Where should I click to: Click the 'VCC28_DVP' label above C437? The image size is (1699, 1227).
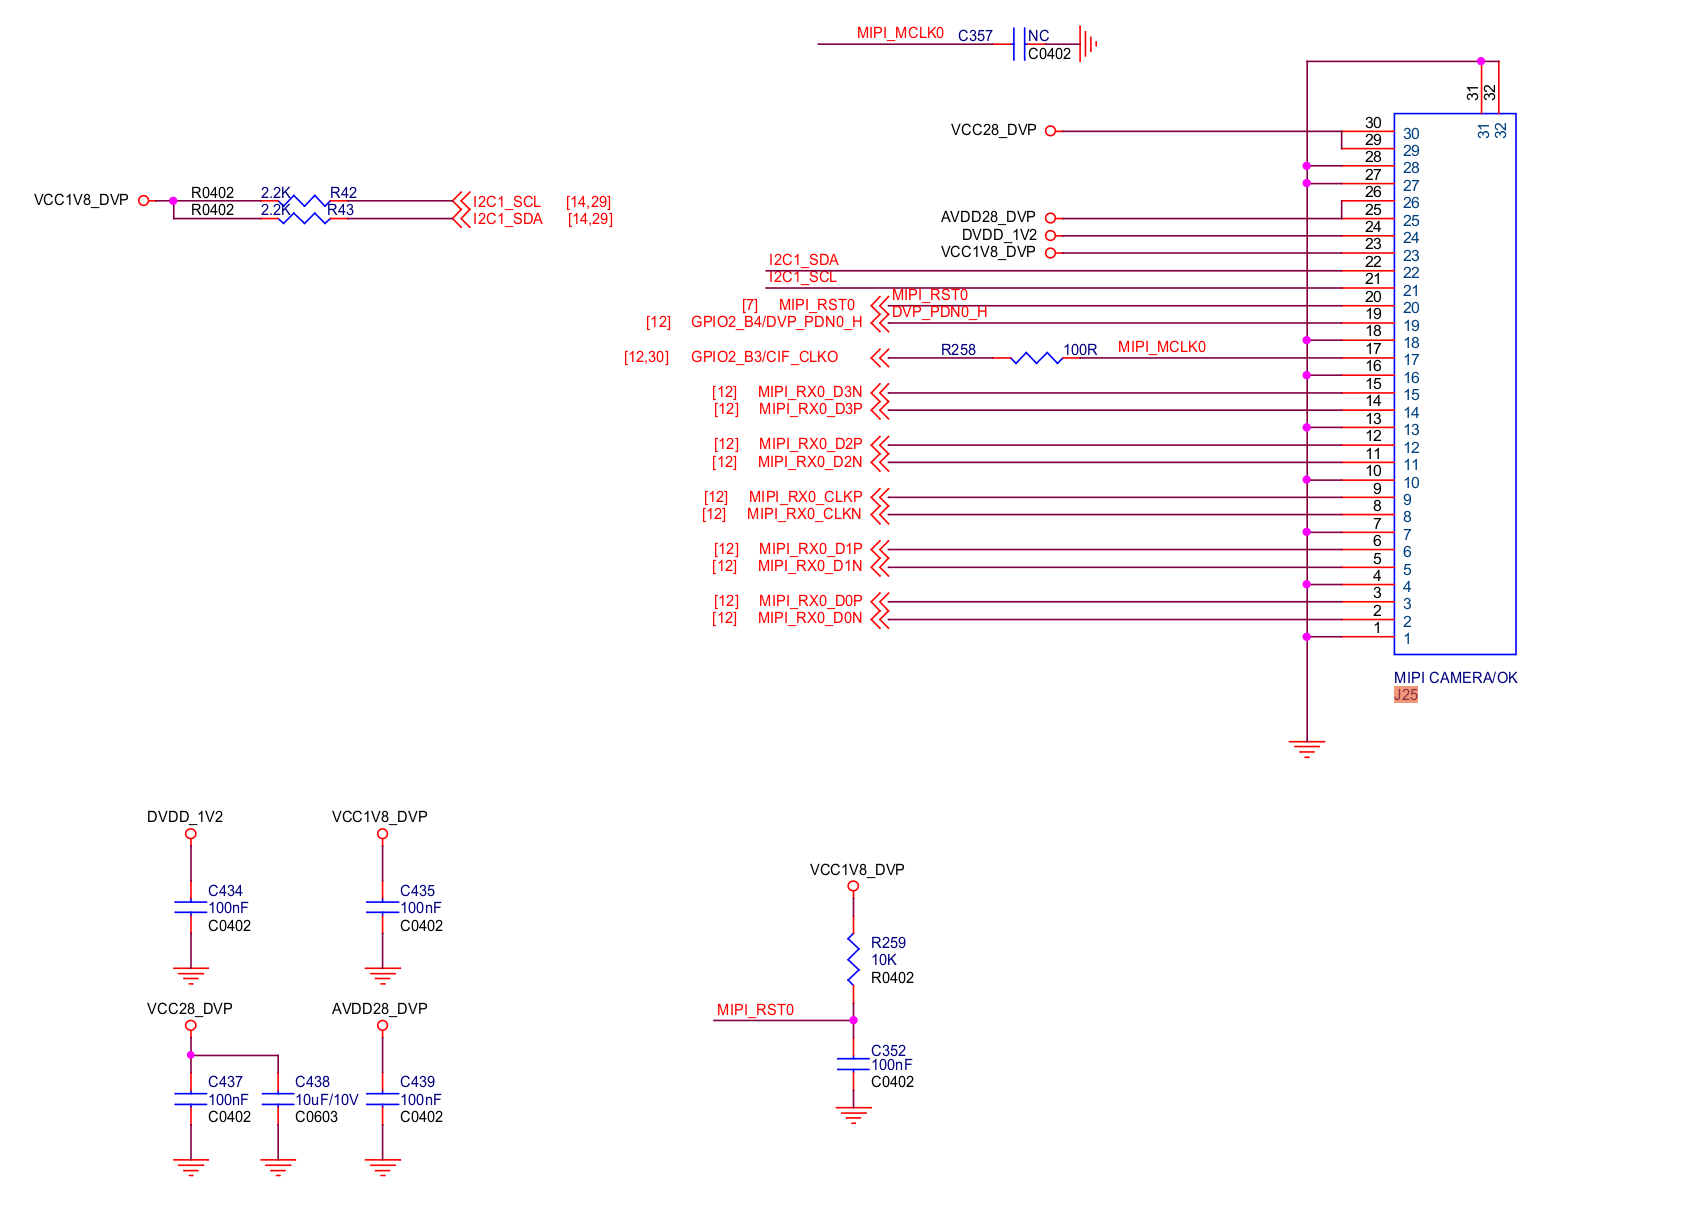click(x=190, y=1009)
